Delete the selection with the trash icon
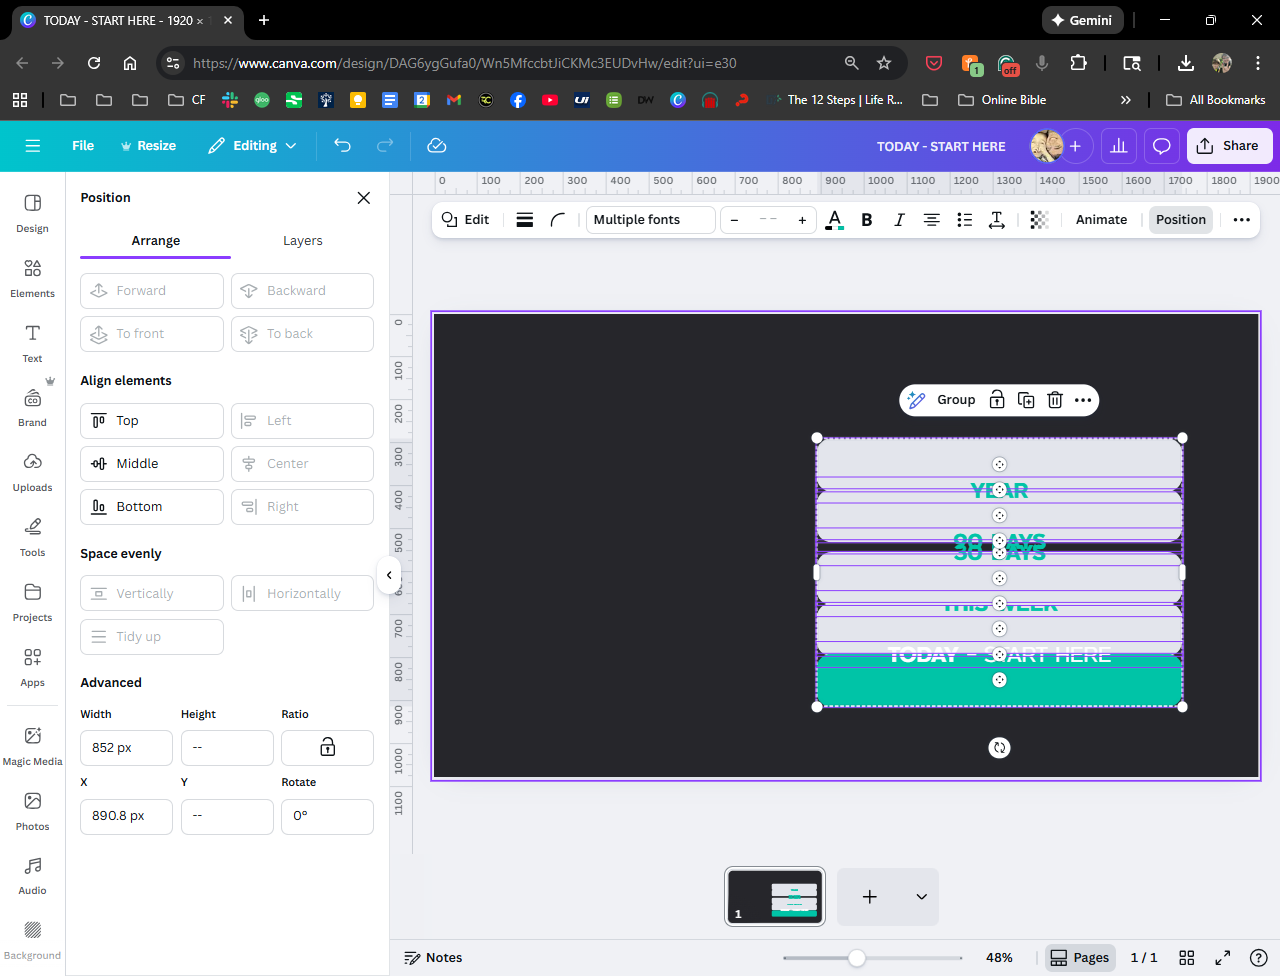1280x976 pixels. (x=1054, y=400)
